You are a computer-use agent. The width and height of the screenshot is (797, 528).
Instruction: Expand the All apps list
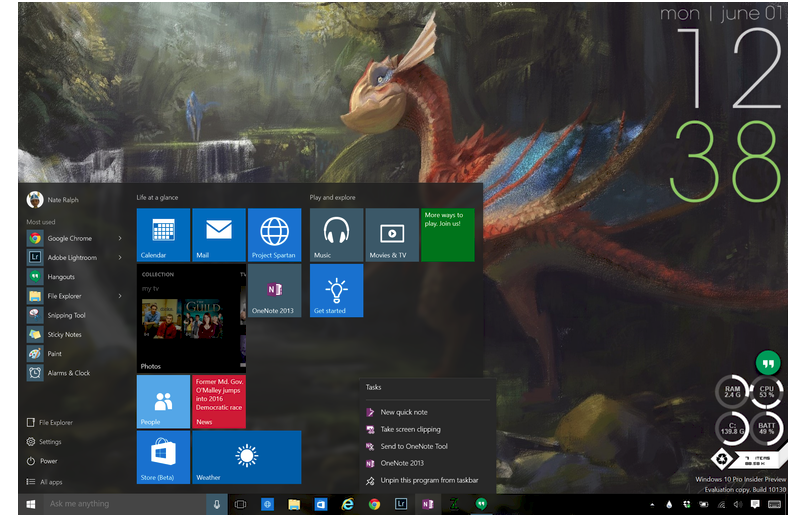pyautogui.click(x=45, y=482)
